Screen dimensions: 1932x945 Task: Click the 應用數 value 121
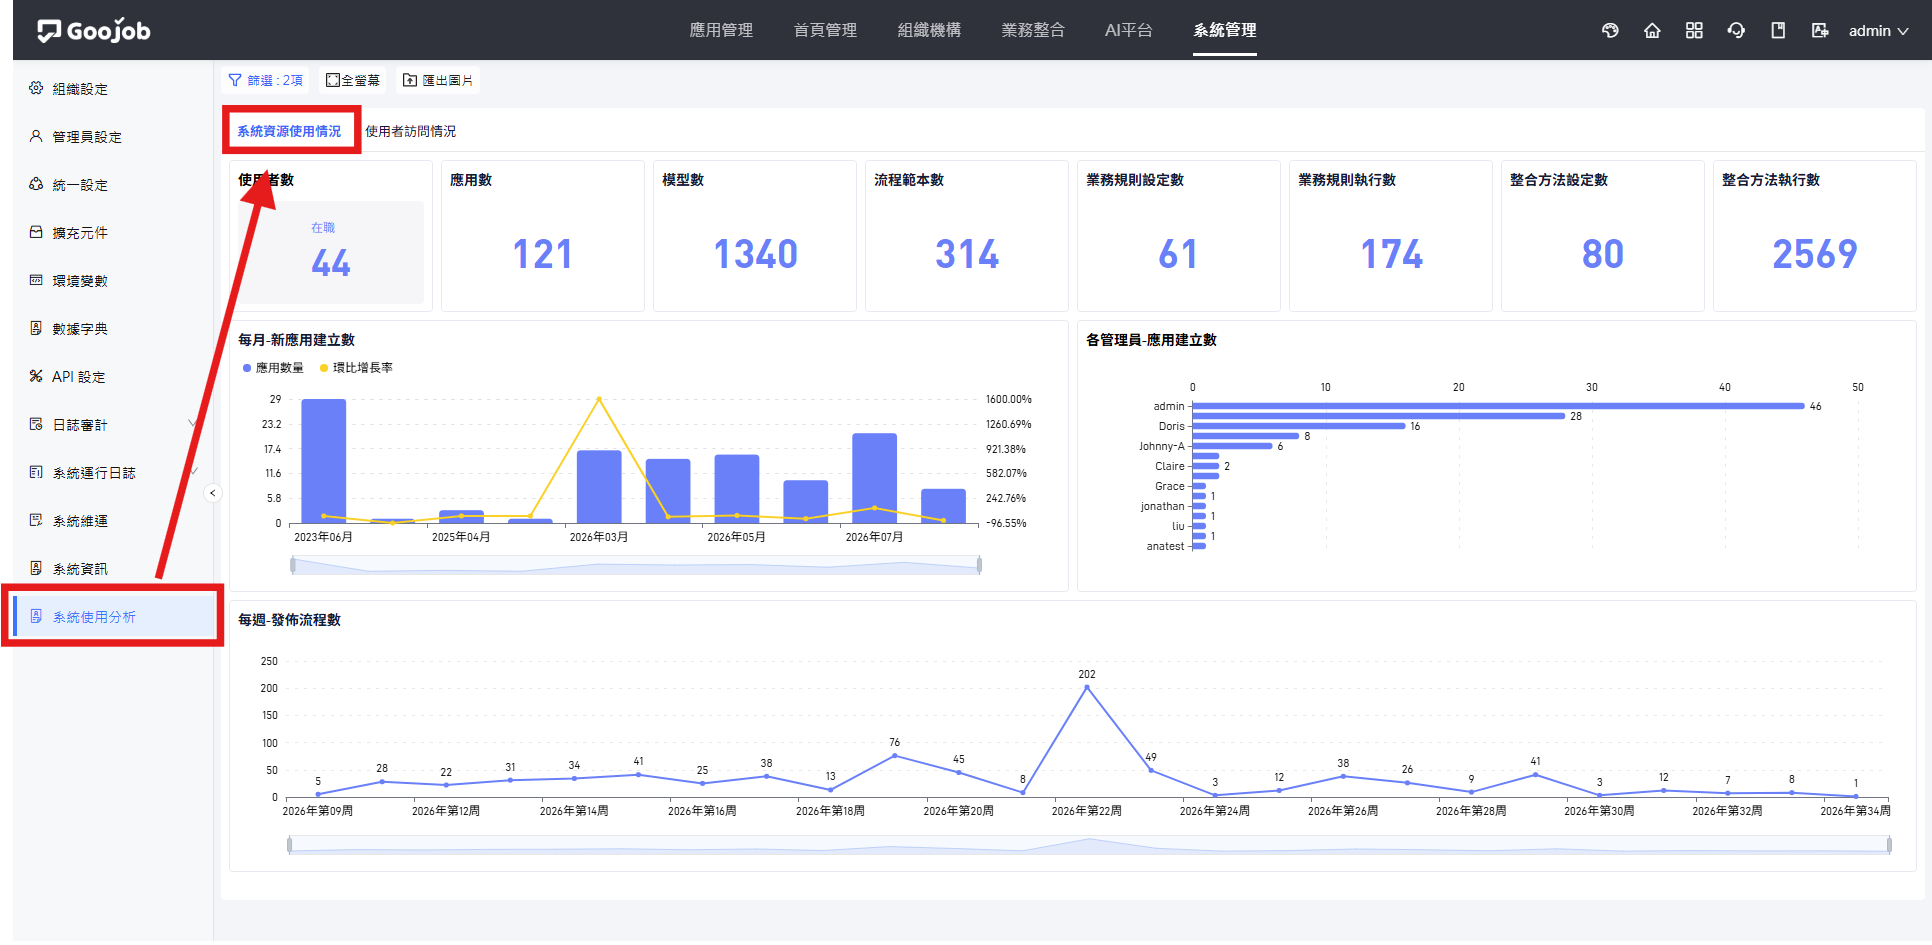coord(543,254)
